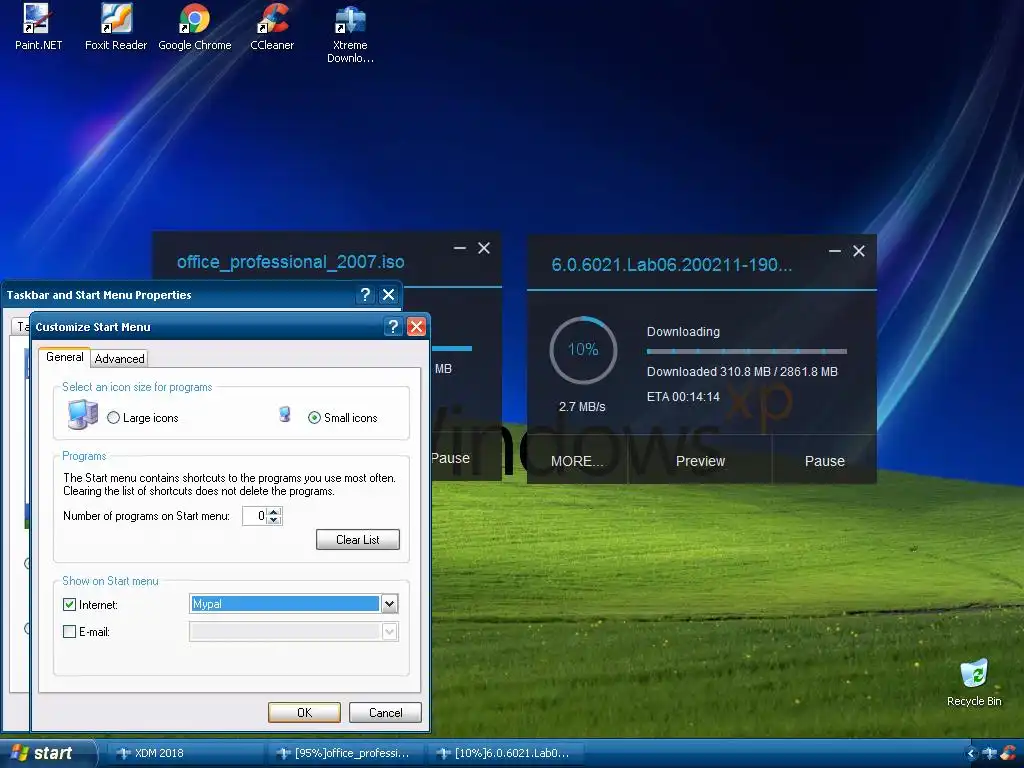Click the large computer icon preview
1024x768 pixels.
[x=83, y=415]
